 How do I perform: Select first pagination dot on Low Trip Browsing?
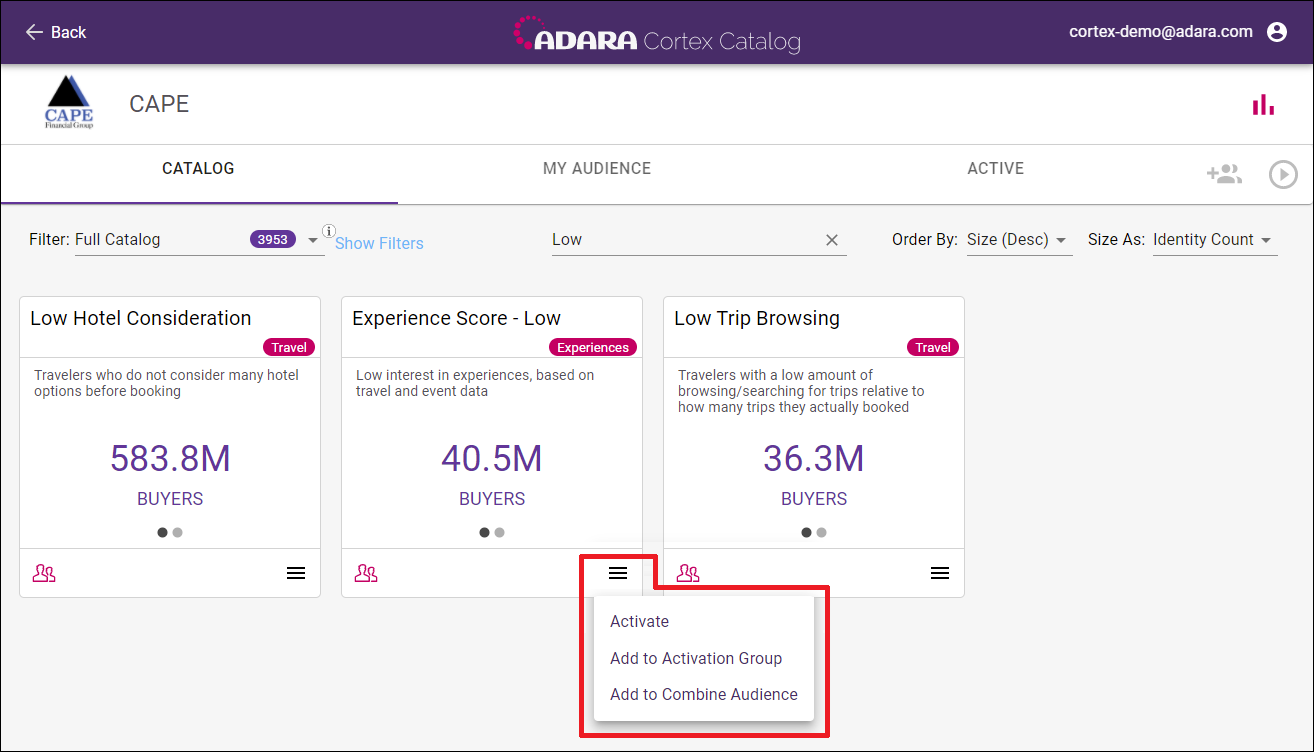coord(807,532)
